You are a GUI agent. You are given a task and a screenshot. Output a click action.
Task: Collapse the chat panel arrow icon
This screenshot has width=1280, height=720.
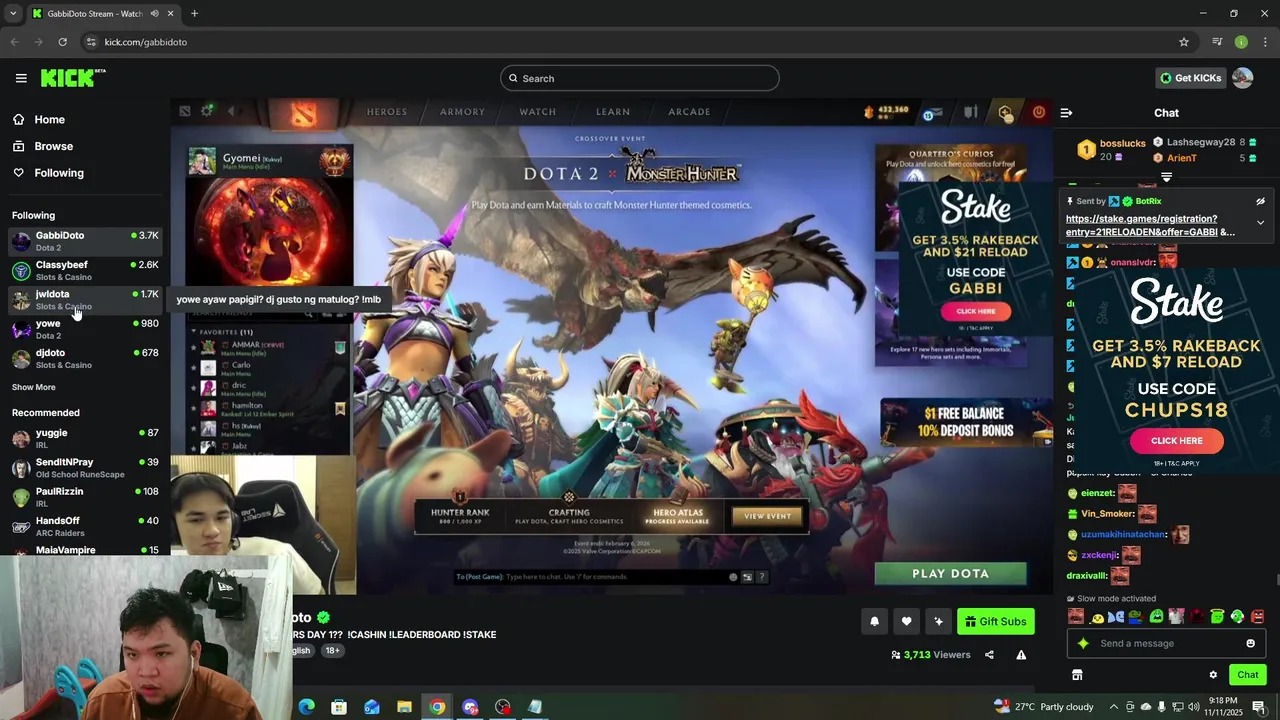[x=1066, y=113]
